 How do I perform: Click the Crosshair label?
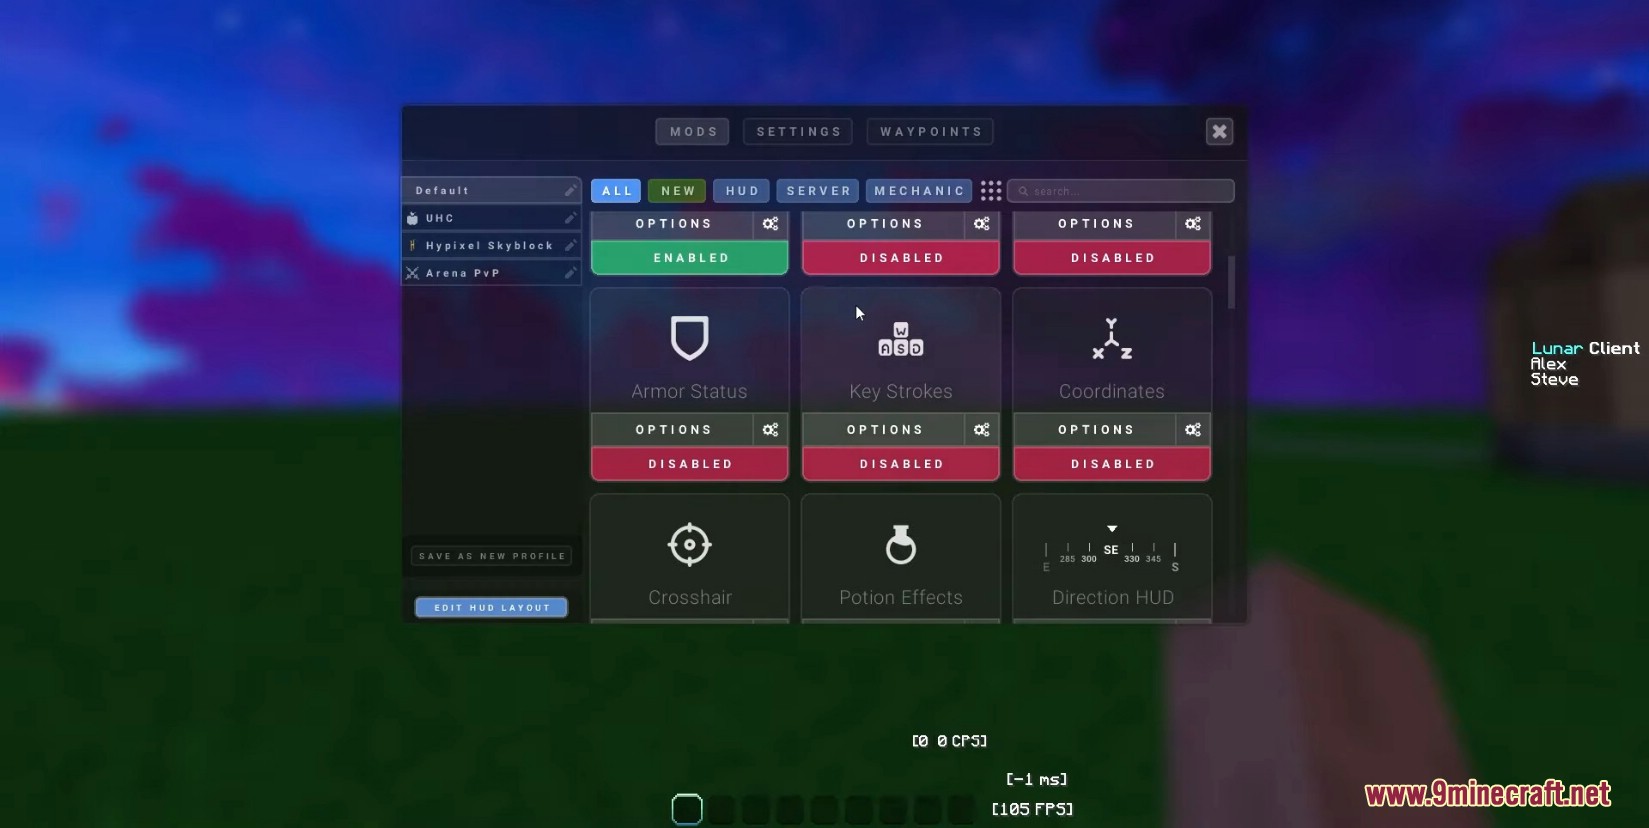[689, 597]
